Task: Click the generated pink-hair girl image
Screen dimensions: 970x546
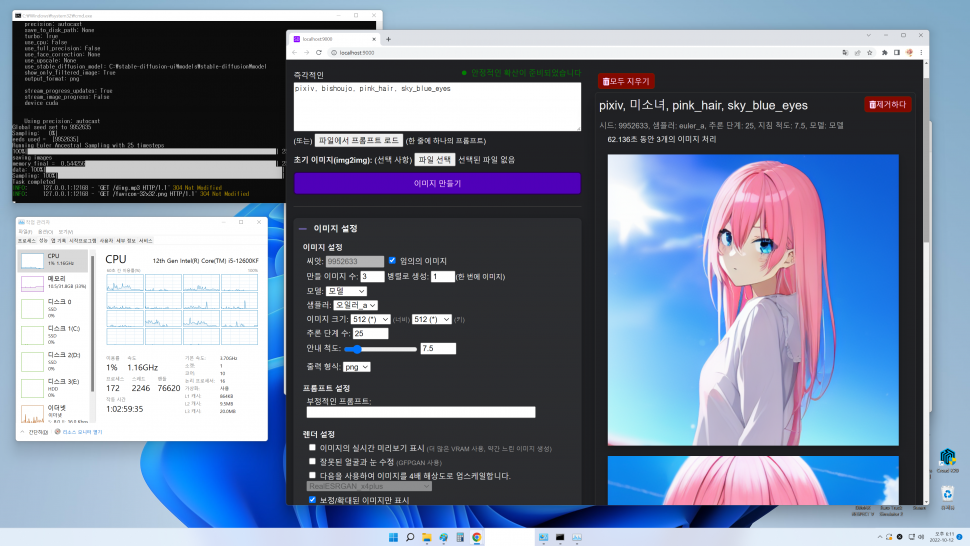Action: point(753,300)
